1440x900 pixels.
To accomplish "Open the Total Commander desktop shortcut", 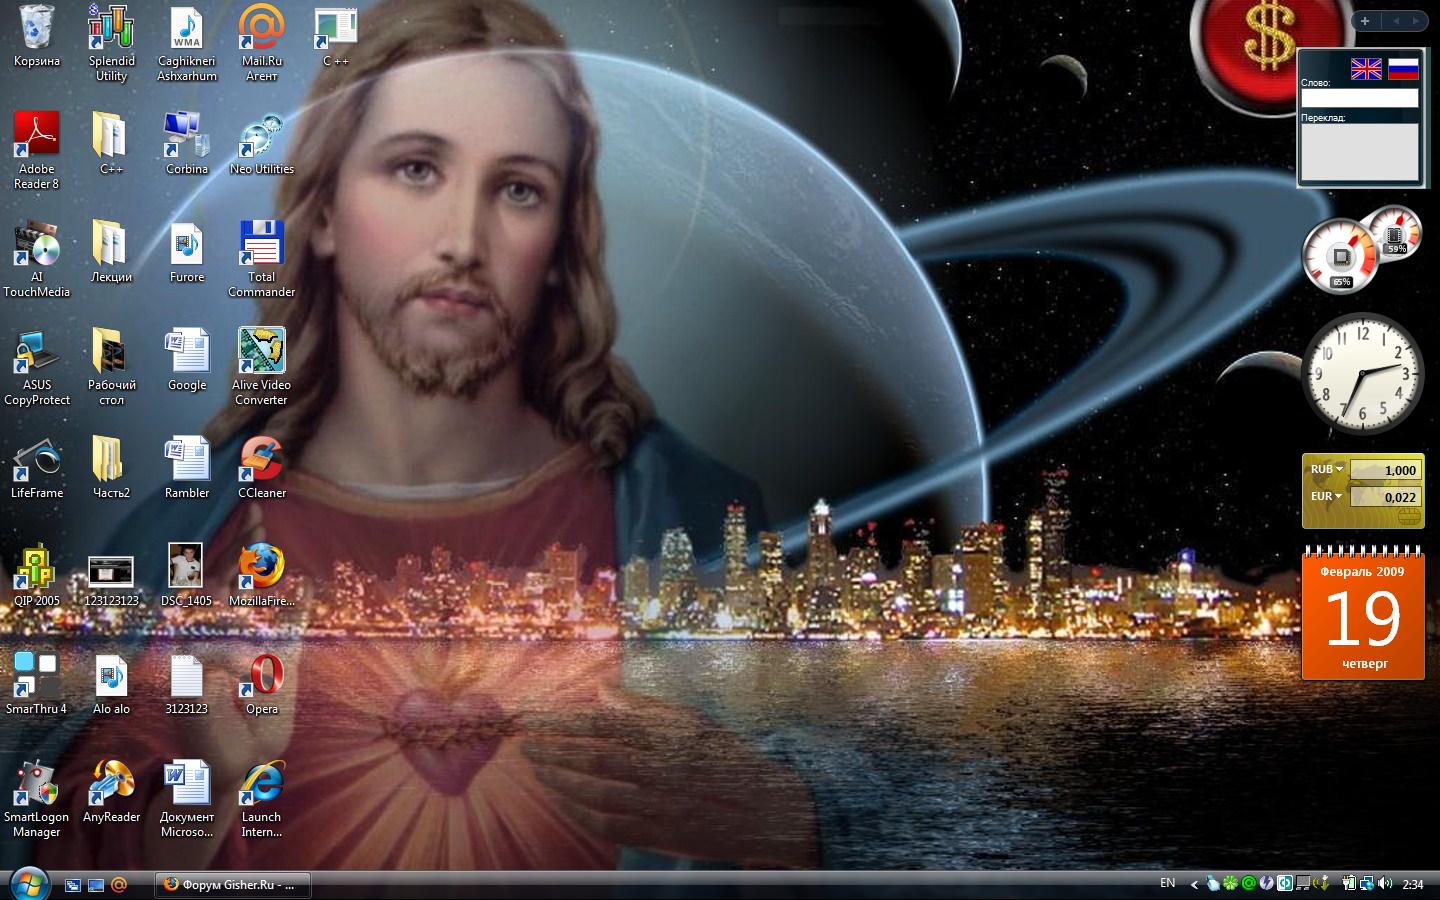I will pyautogui.click(x=261, y=244).
